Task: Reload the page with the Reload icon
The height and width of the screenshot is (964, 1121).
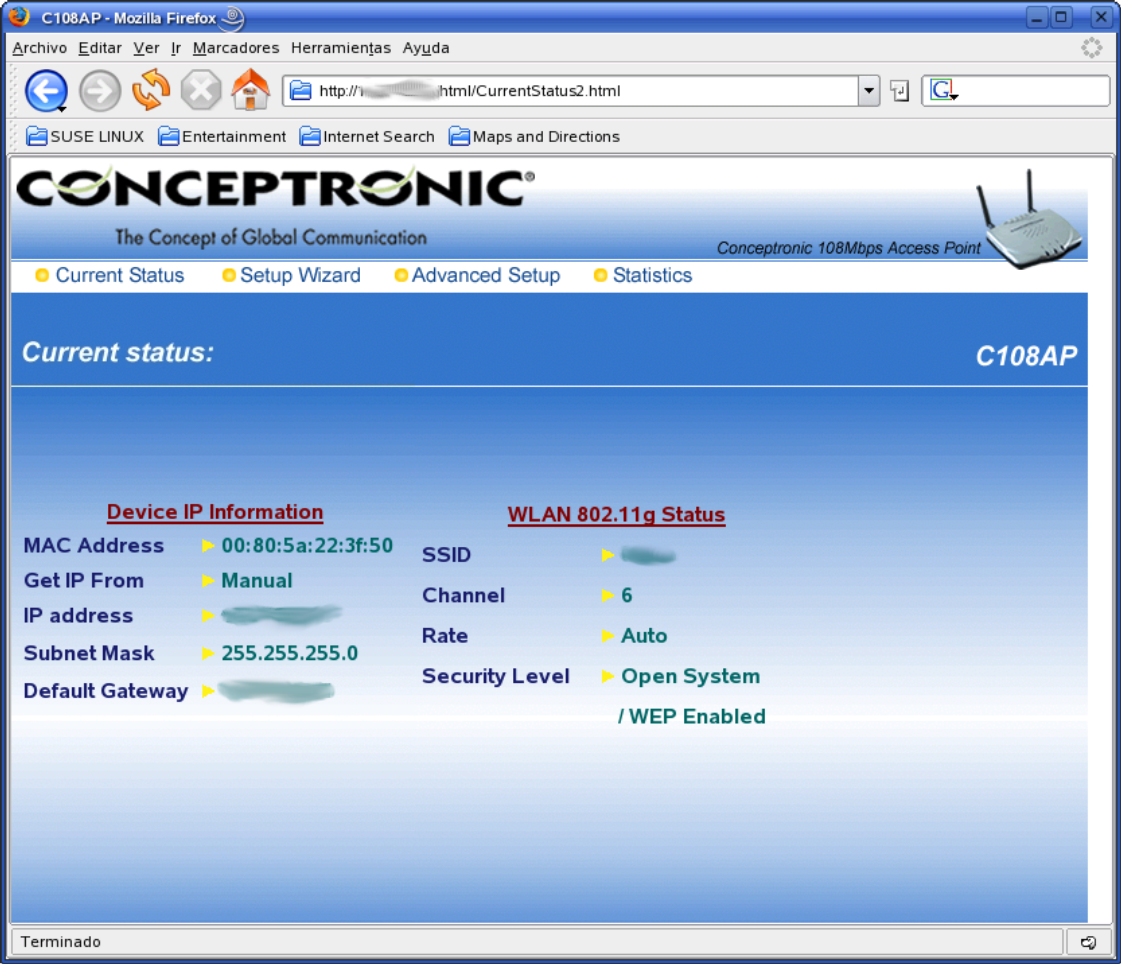Action: coord(150,90)
